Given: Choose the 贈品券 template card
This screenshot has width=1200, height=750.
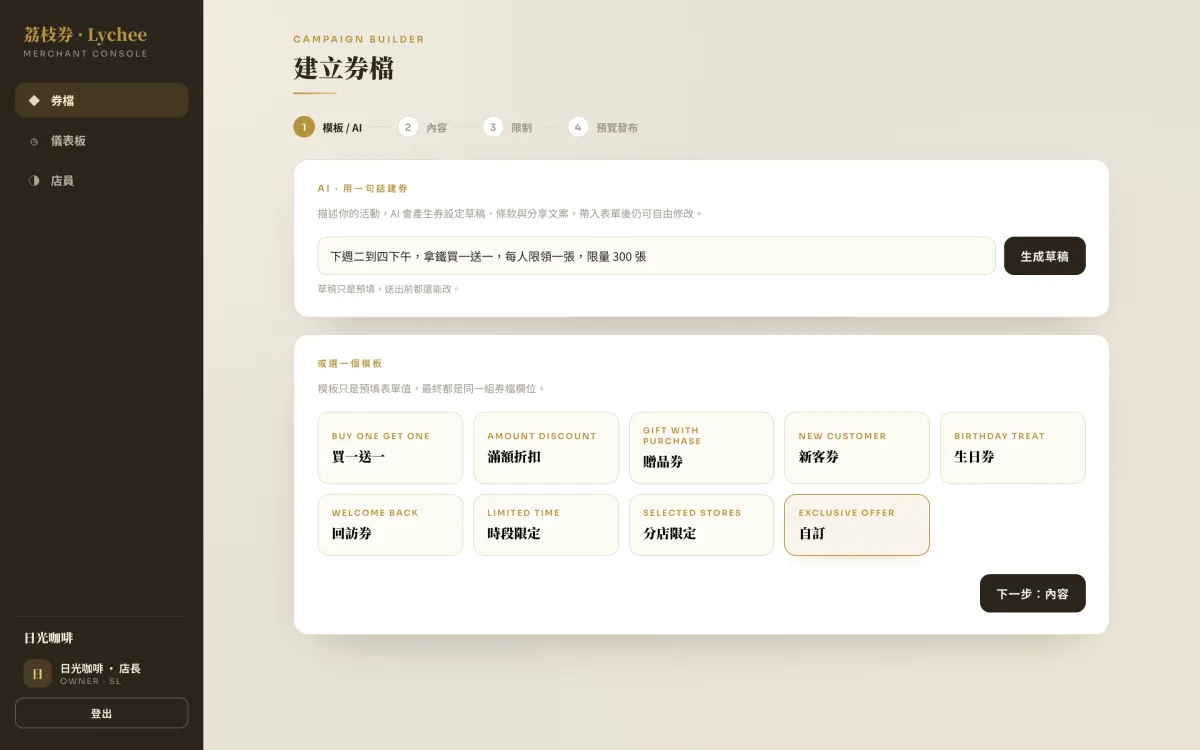Looking at the screenshot, I should 701,448.
